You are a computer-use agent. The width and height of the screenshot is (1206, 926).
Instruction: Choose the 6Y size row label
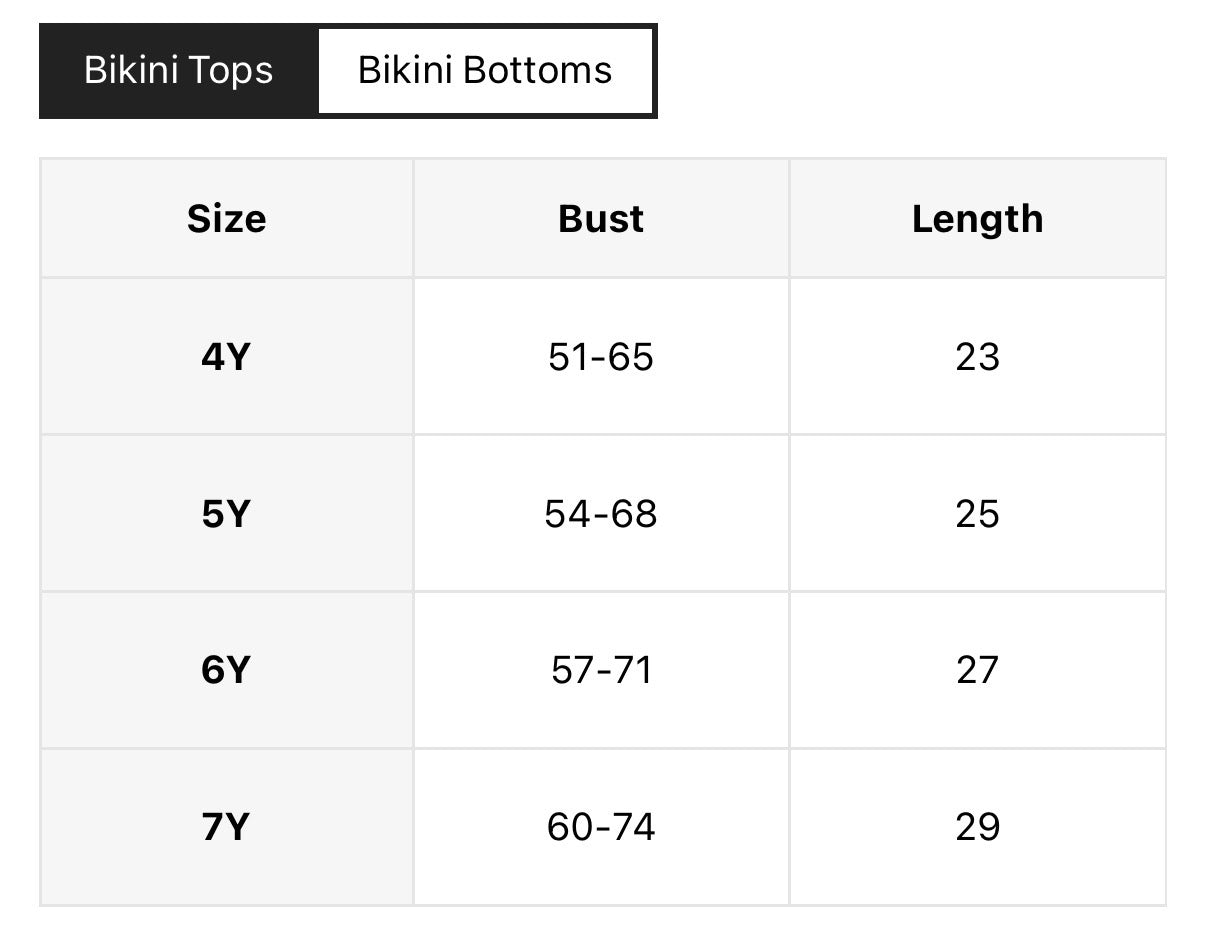pyautogui.click(x=225, y=670)
